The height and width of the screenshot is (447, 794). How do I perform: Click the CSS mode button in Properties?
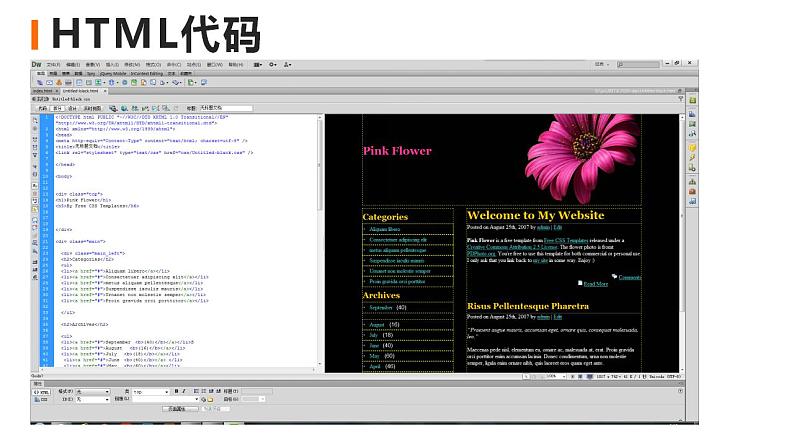43,399
